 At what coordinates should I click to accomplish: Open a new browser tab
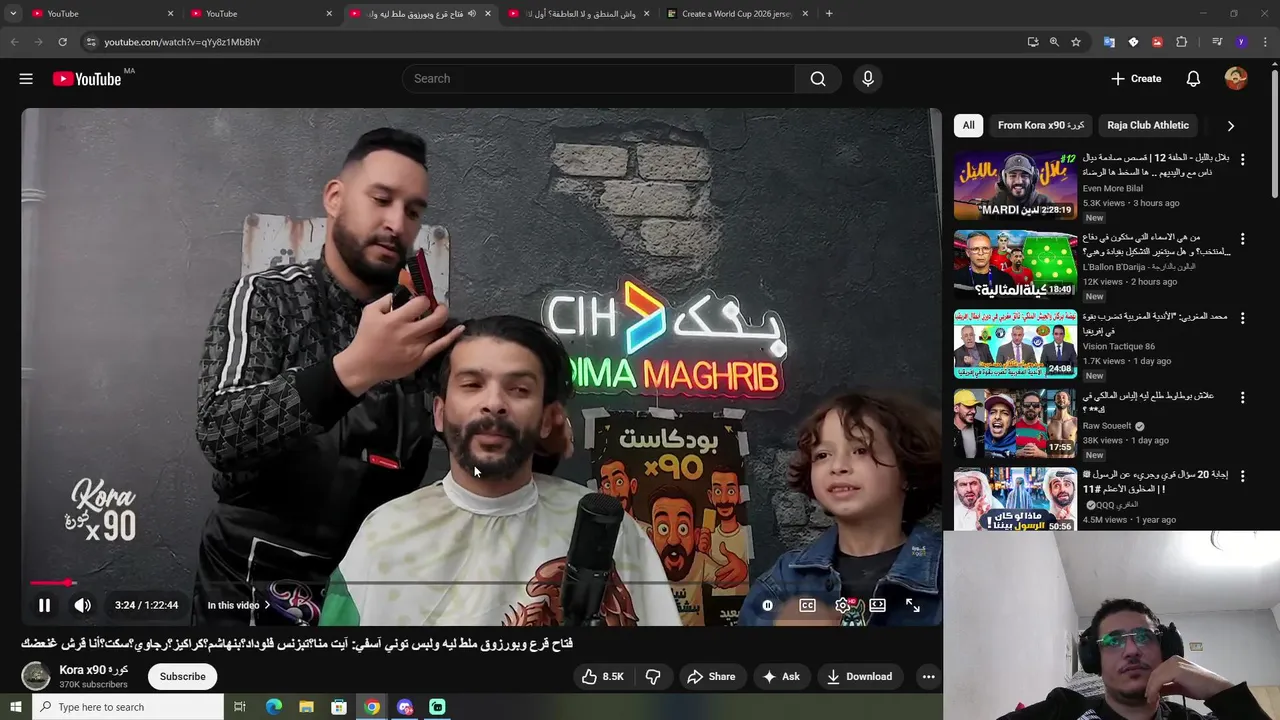[x=829, y=14]
